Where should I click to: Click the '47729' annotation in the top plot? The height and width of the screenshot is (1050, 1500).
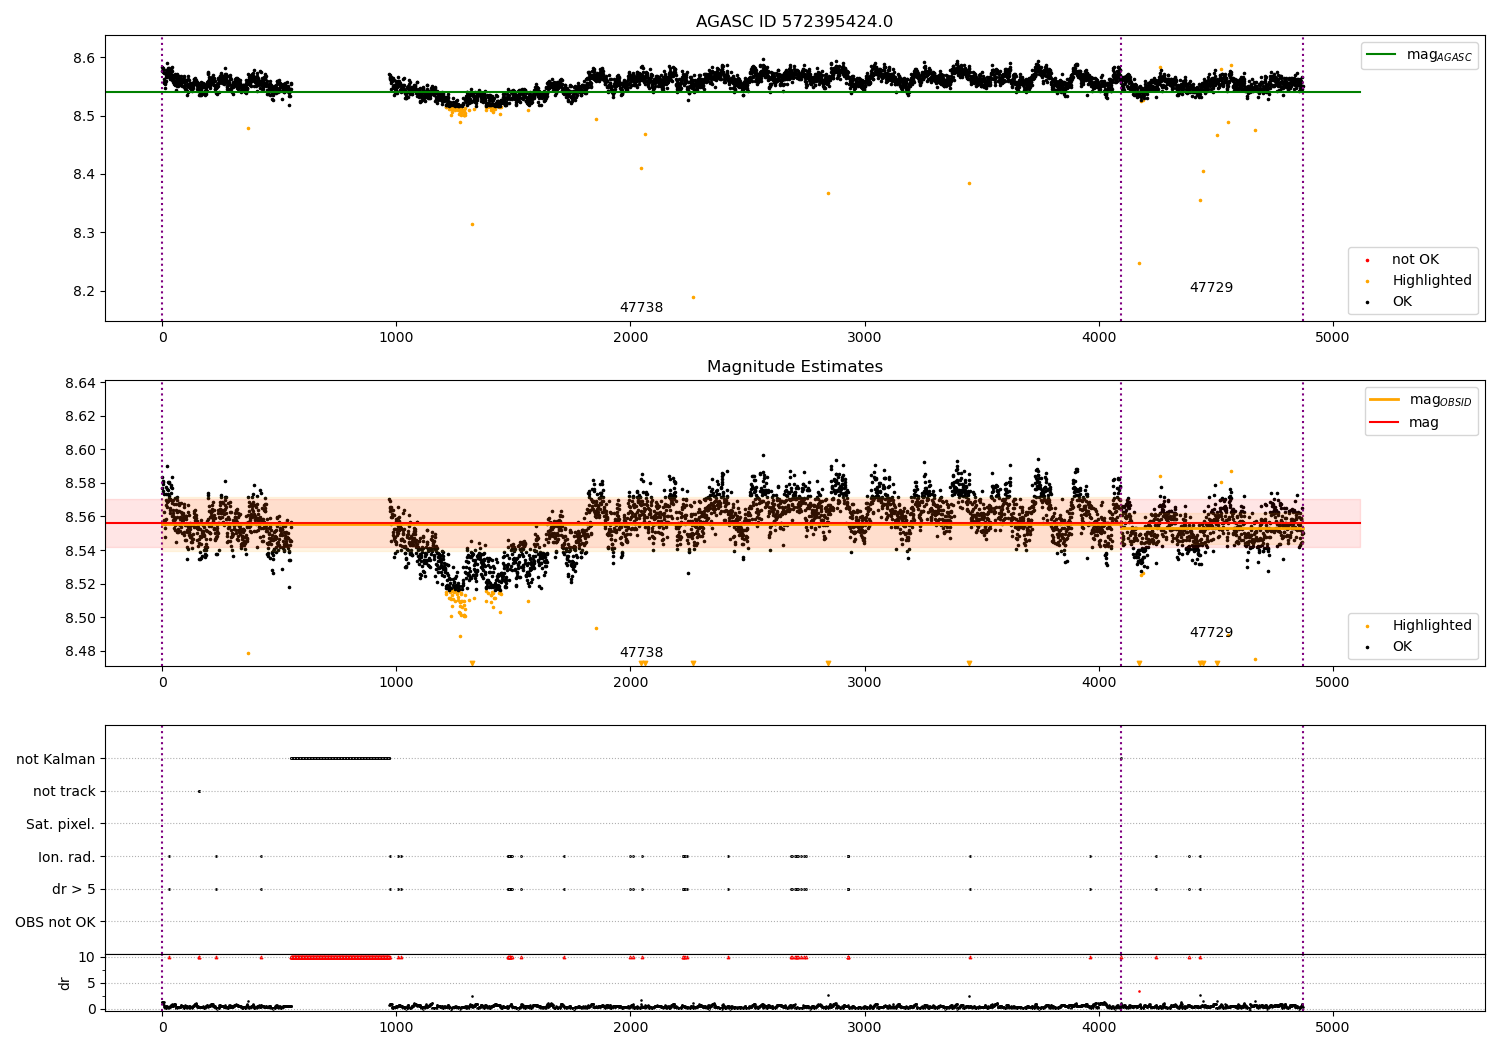(1211, 288)
